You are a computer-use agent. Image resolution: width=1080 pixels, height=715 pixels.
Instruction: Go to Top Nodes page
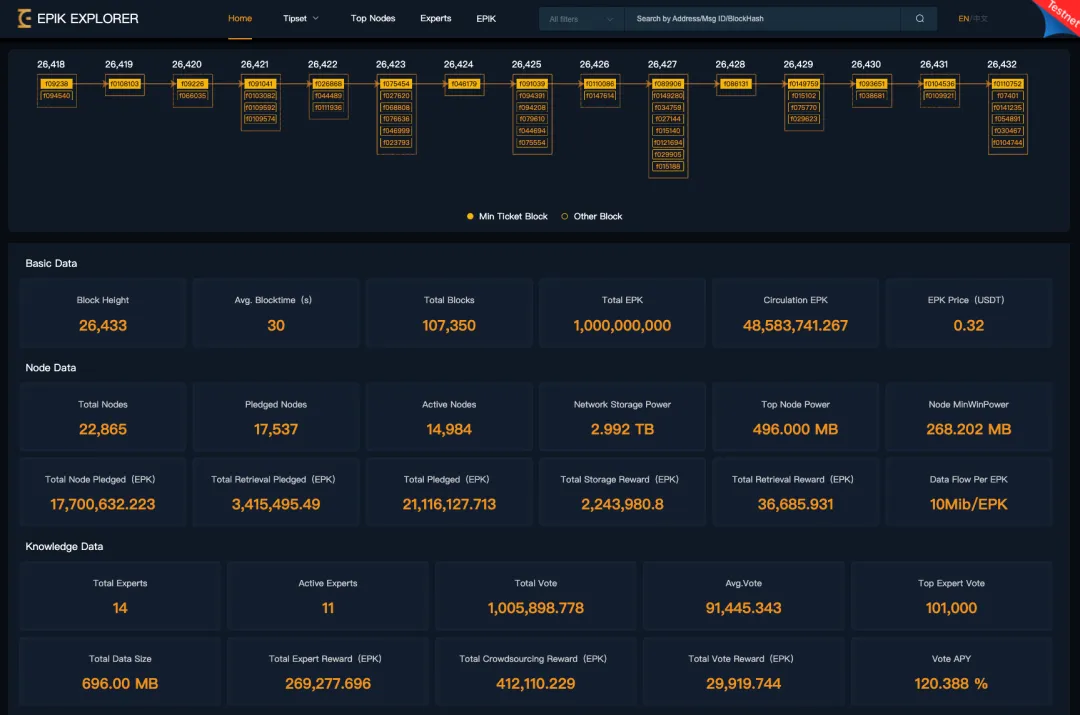(373, 19)
